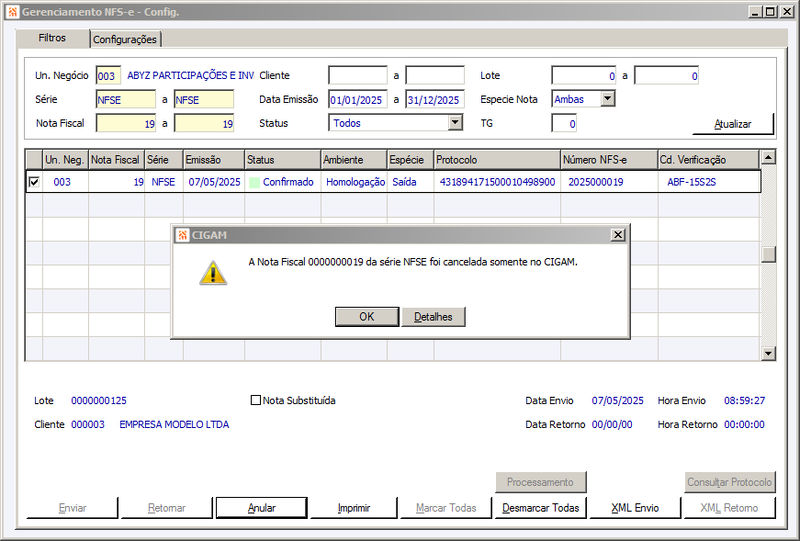Expand the Status dropdown showing Todos
This screenshot has width=800, height=541.
(x=455, y=122)
